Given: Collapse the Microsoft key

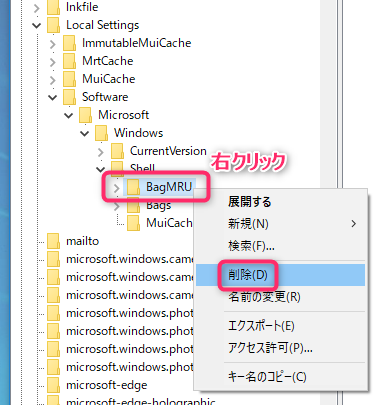Looking at the screenshot, I should tap(69, 116).
